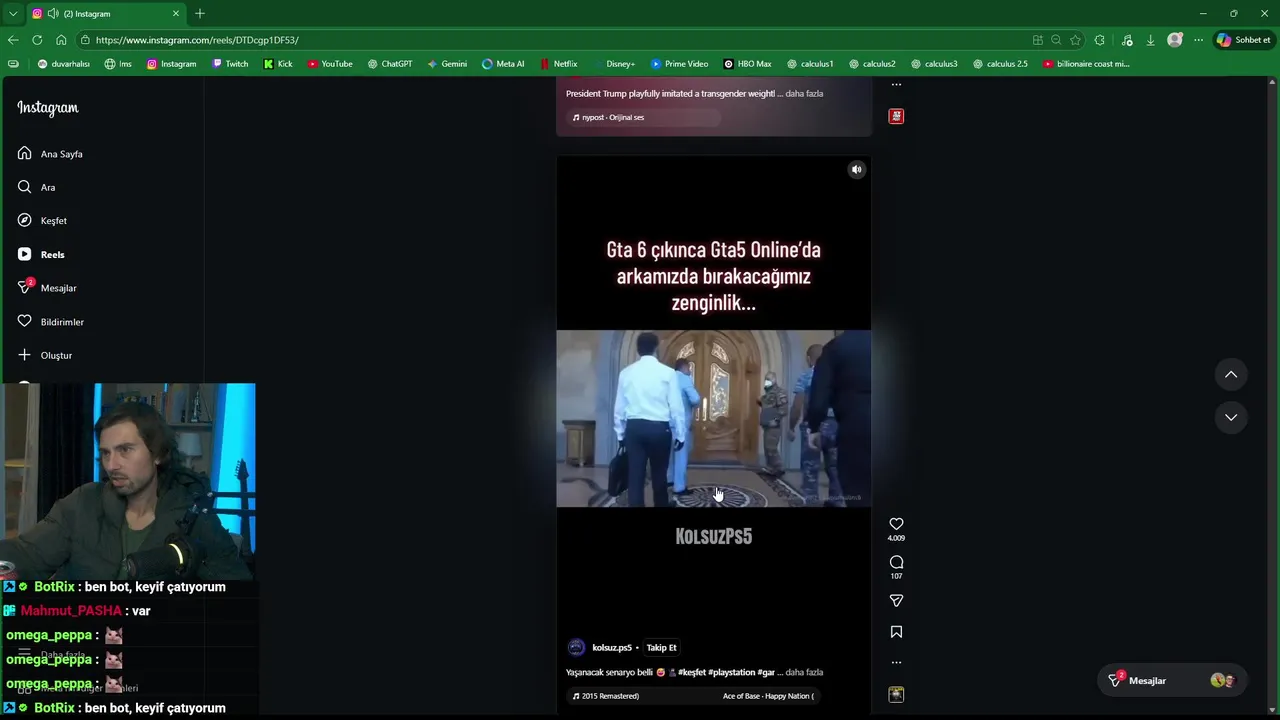Open browser downloads
The width and height of the screenshot is (1280, 720).
pyautogui.click(x=1150, y=40)
